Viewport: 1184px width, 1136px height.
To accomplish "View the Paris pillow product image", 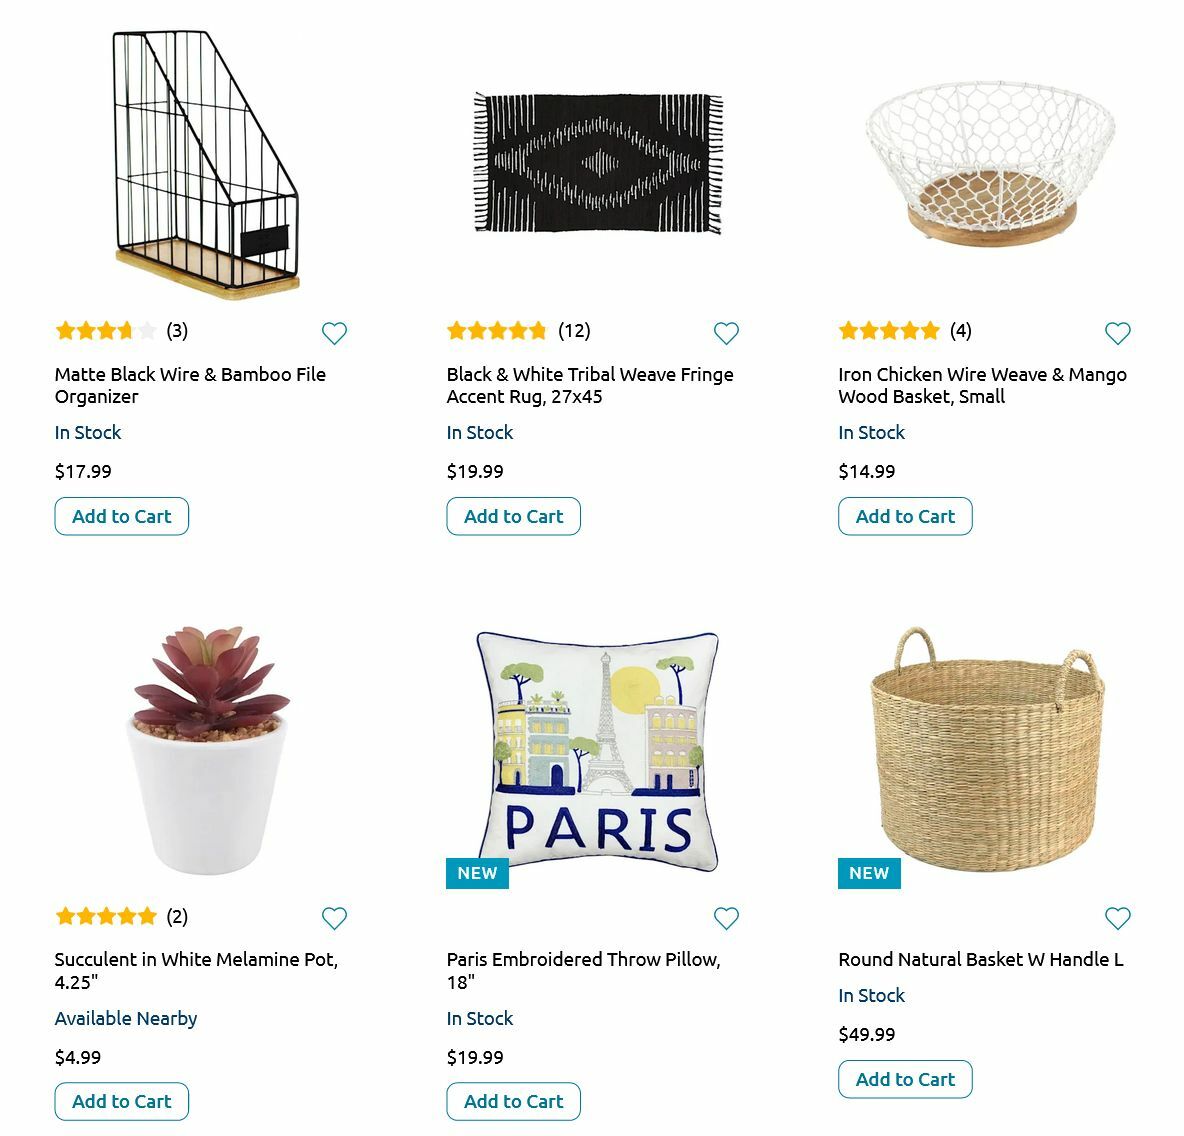I will (597, 751).
